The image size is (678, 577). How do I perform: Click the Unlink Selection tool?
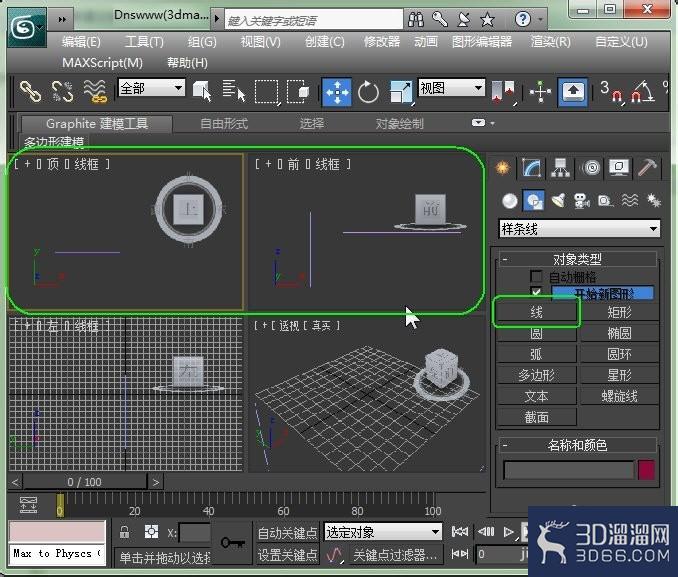(63, 91)
